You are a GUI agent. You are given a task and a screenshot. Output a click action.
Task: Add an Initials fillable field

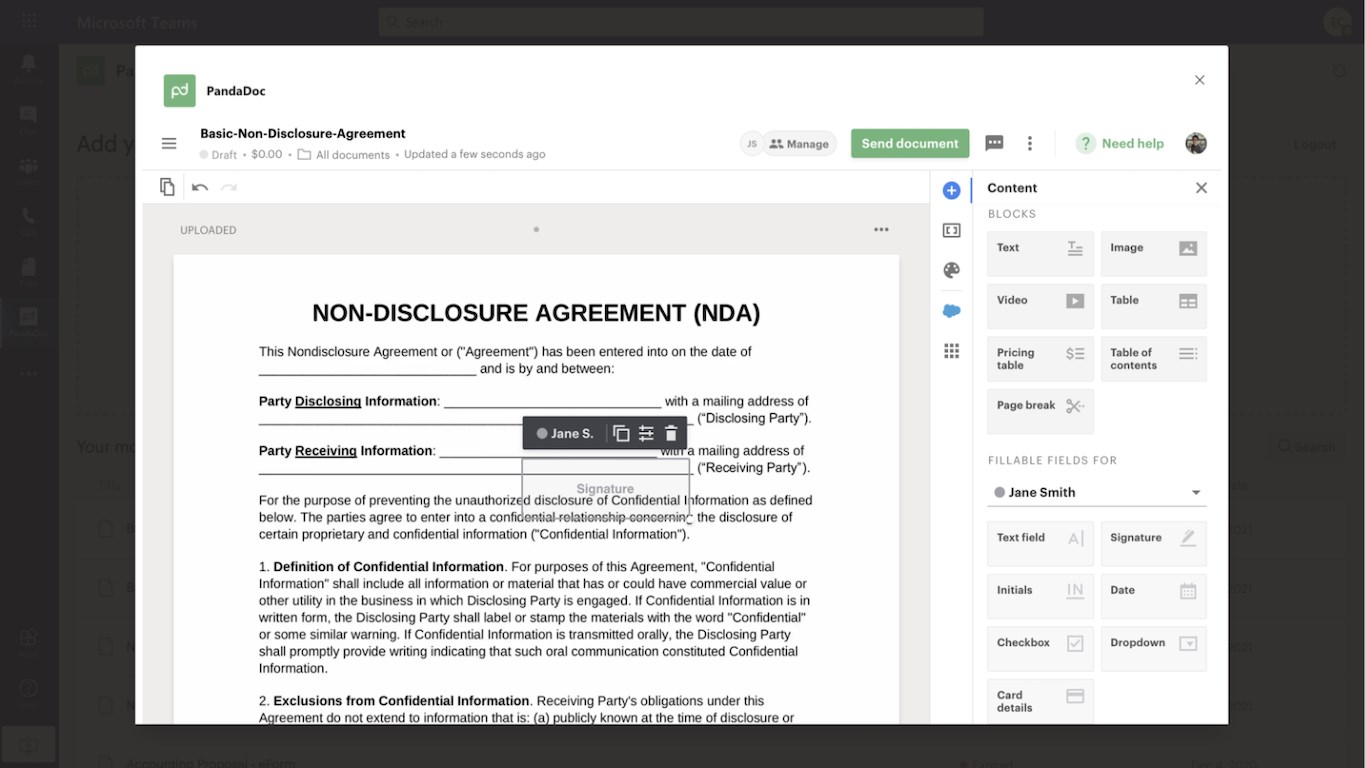[1040, 596]
